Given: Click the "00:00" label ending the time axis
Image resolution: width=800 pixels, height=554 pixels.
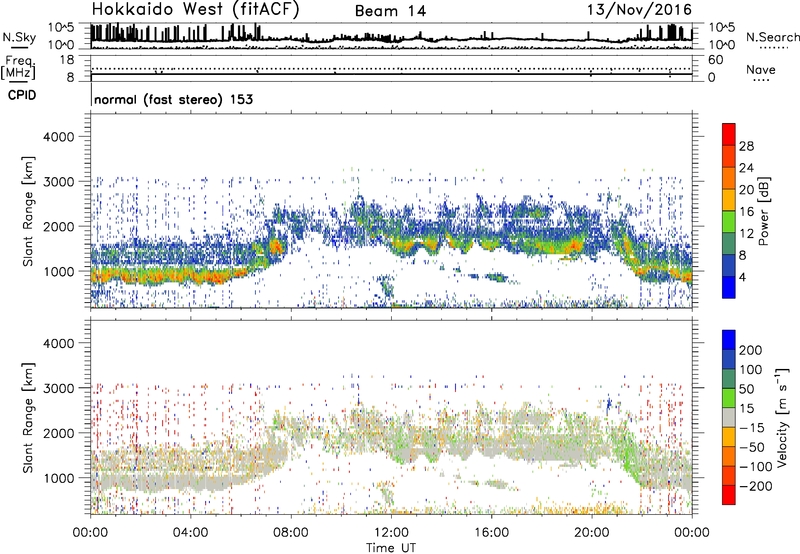Looking at the screenshot, I should click(x=692, y=533).
